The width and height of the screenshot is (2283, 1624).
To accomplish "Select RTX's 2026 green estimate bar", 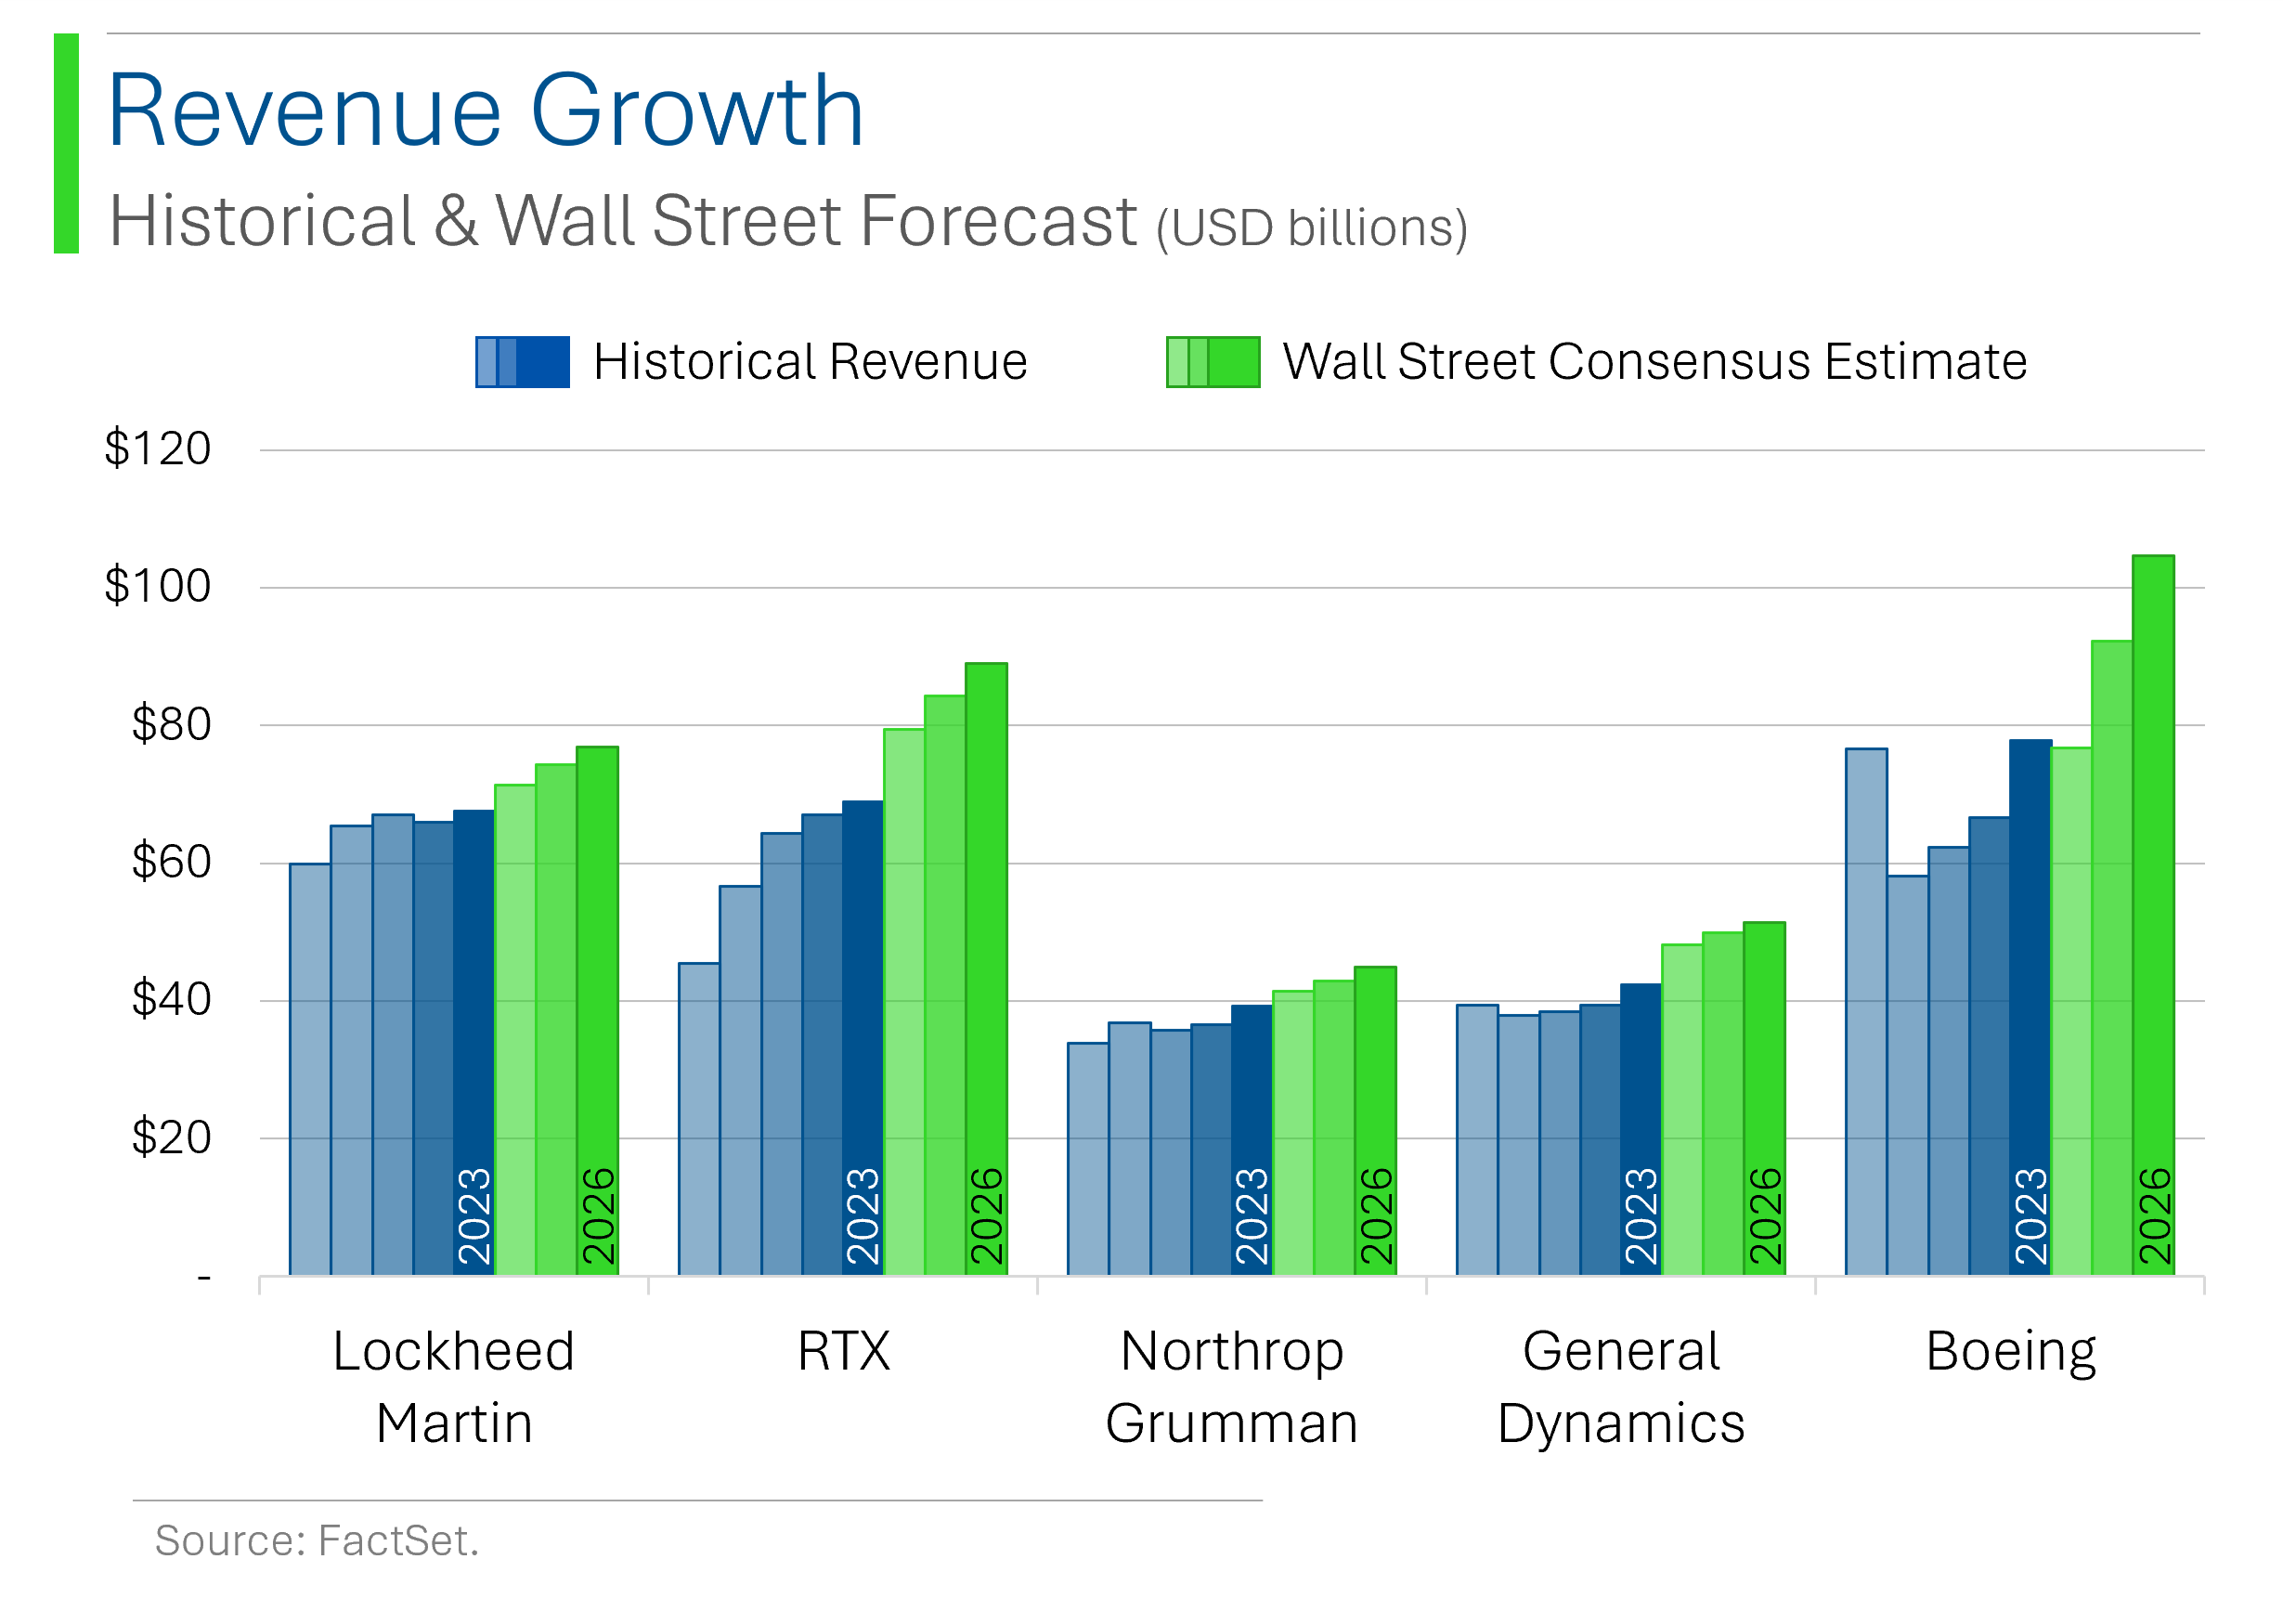I will tap(986, 969).
